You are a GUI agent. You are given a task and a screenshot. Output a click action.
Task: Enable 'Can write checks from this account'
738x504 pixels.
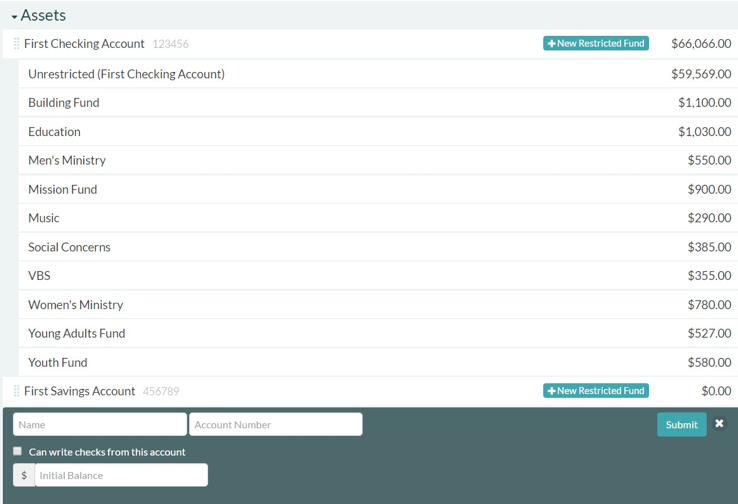click(18, 452)
